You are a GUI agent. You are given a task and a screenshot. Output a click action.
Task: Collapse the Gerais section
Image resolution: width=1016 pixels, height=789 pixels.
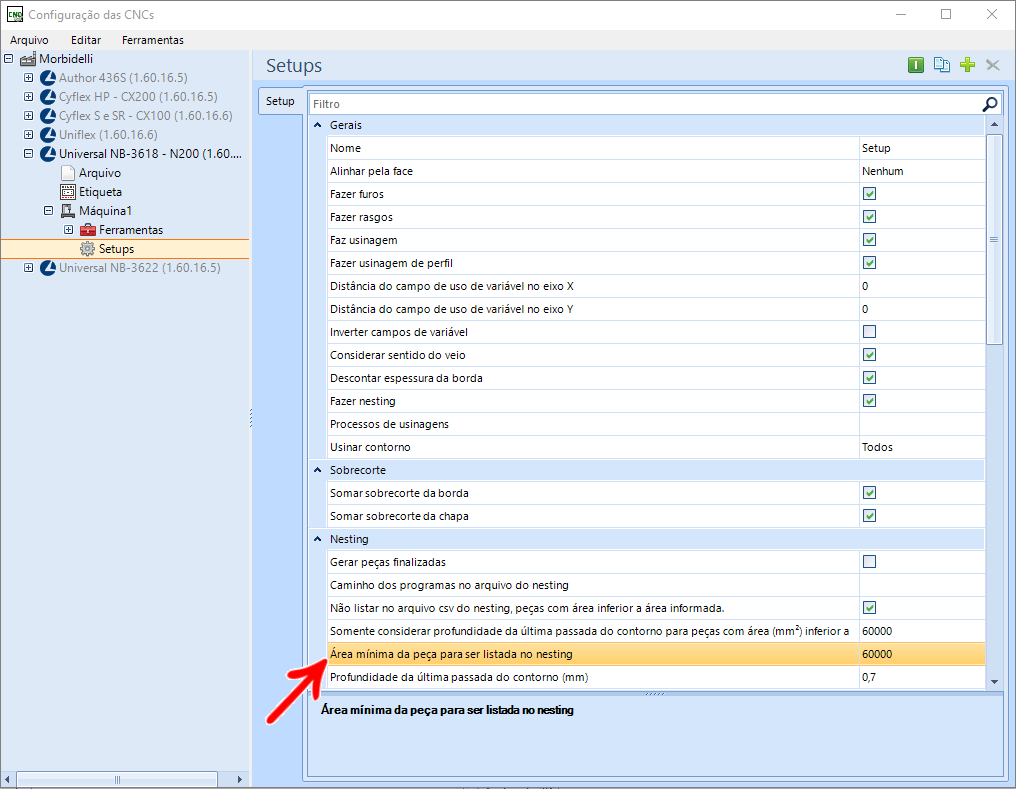click(318, 125)
